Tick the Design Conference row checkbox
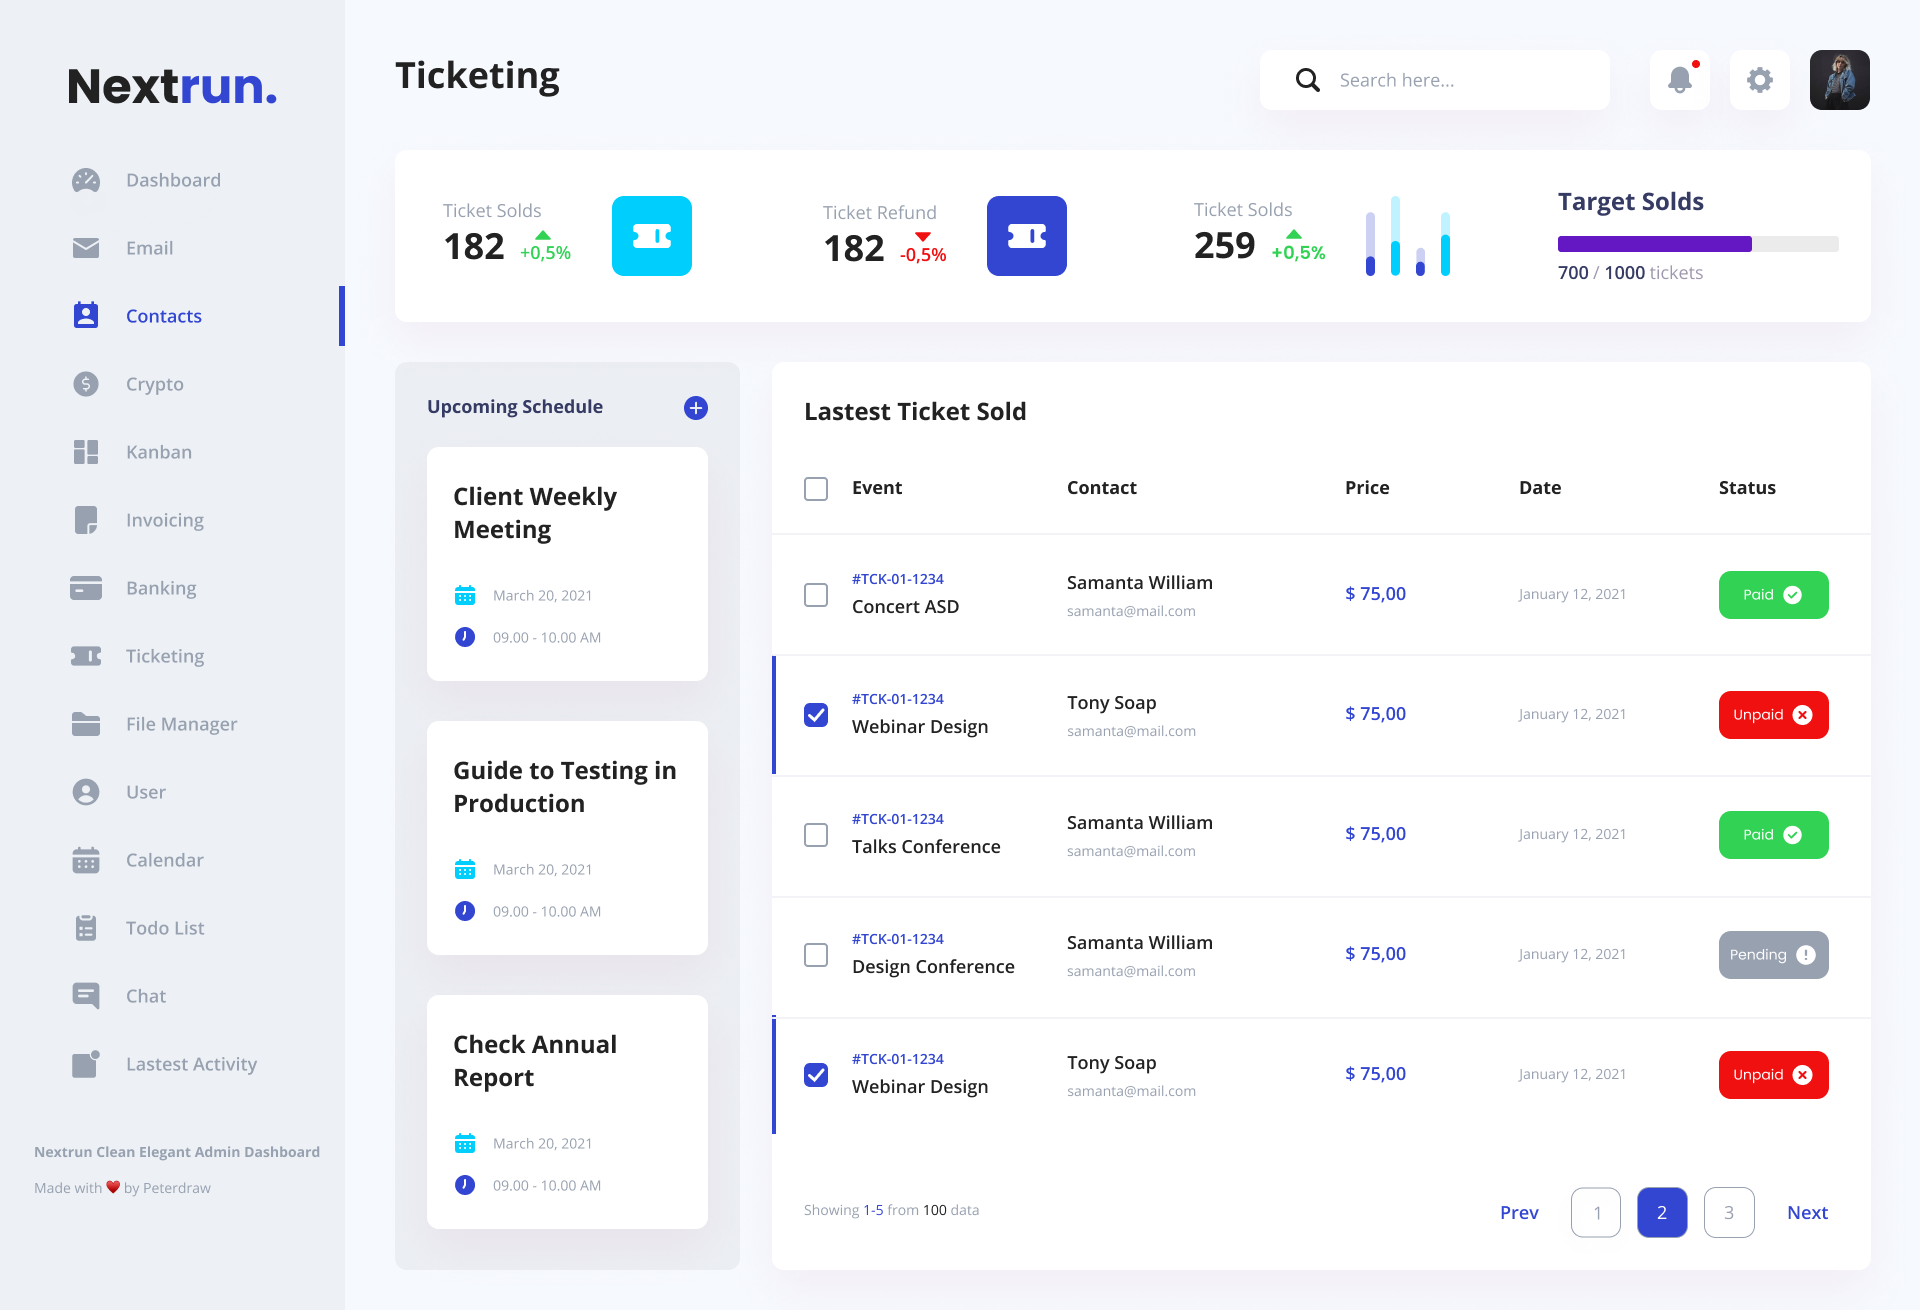Screen dimensions: 1920x1310 816,955
